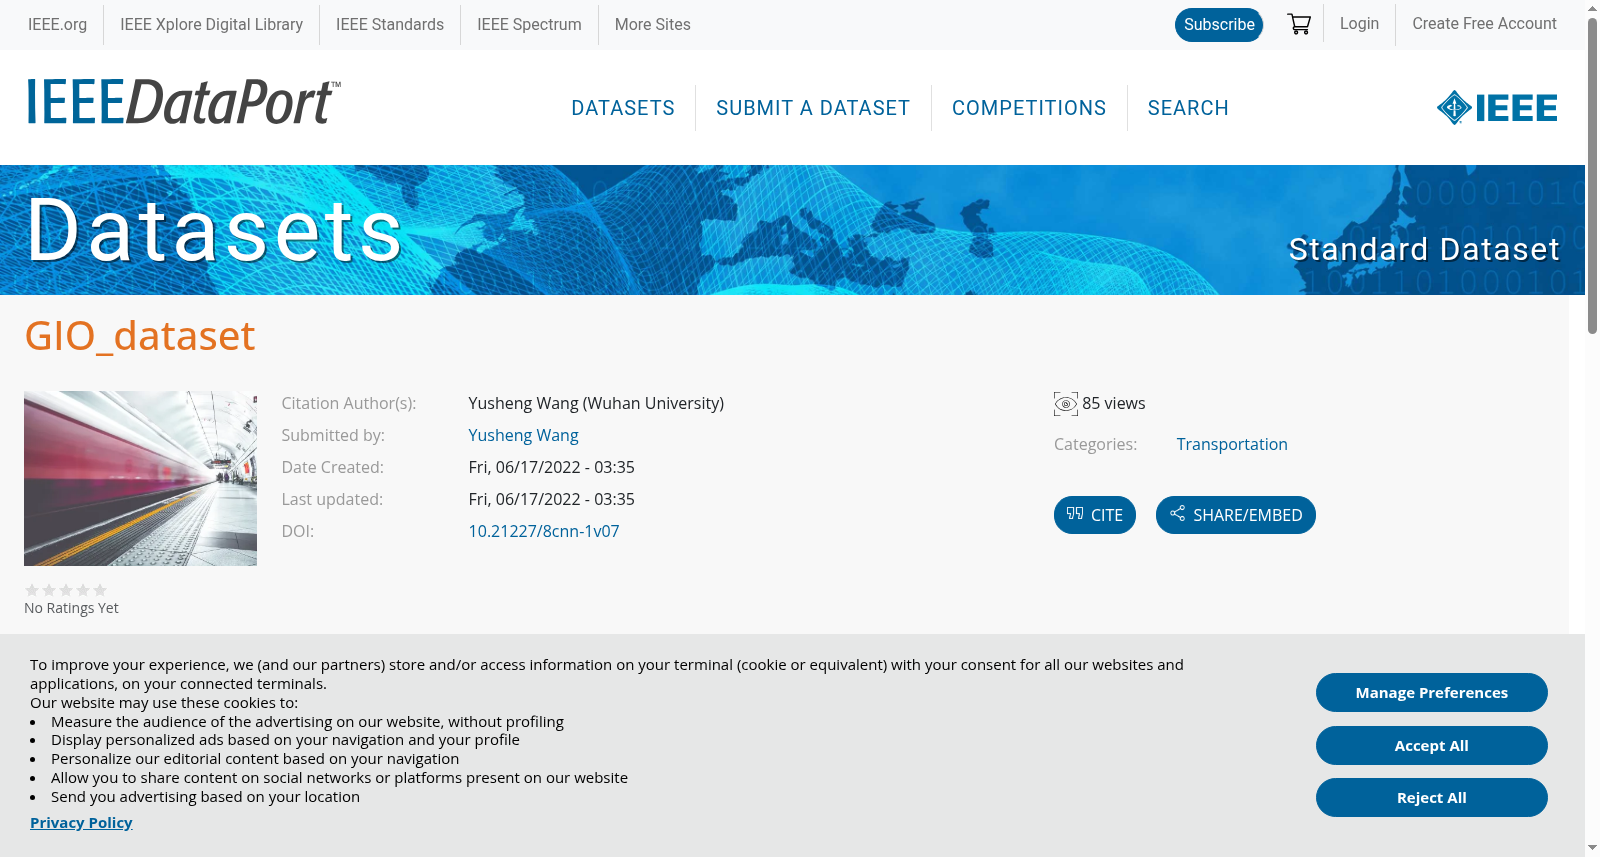This screenshot has height=857, width=1600.
Task: Click the CITE button
Action: click(x=1095, y=515)
